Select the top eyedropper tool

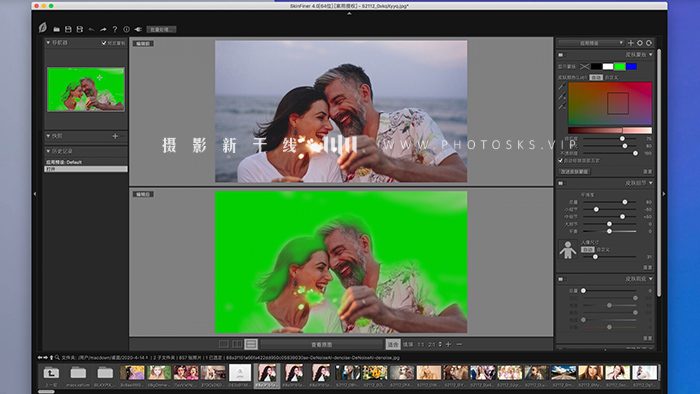coord(562,87)
